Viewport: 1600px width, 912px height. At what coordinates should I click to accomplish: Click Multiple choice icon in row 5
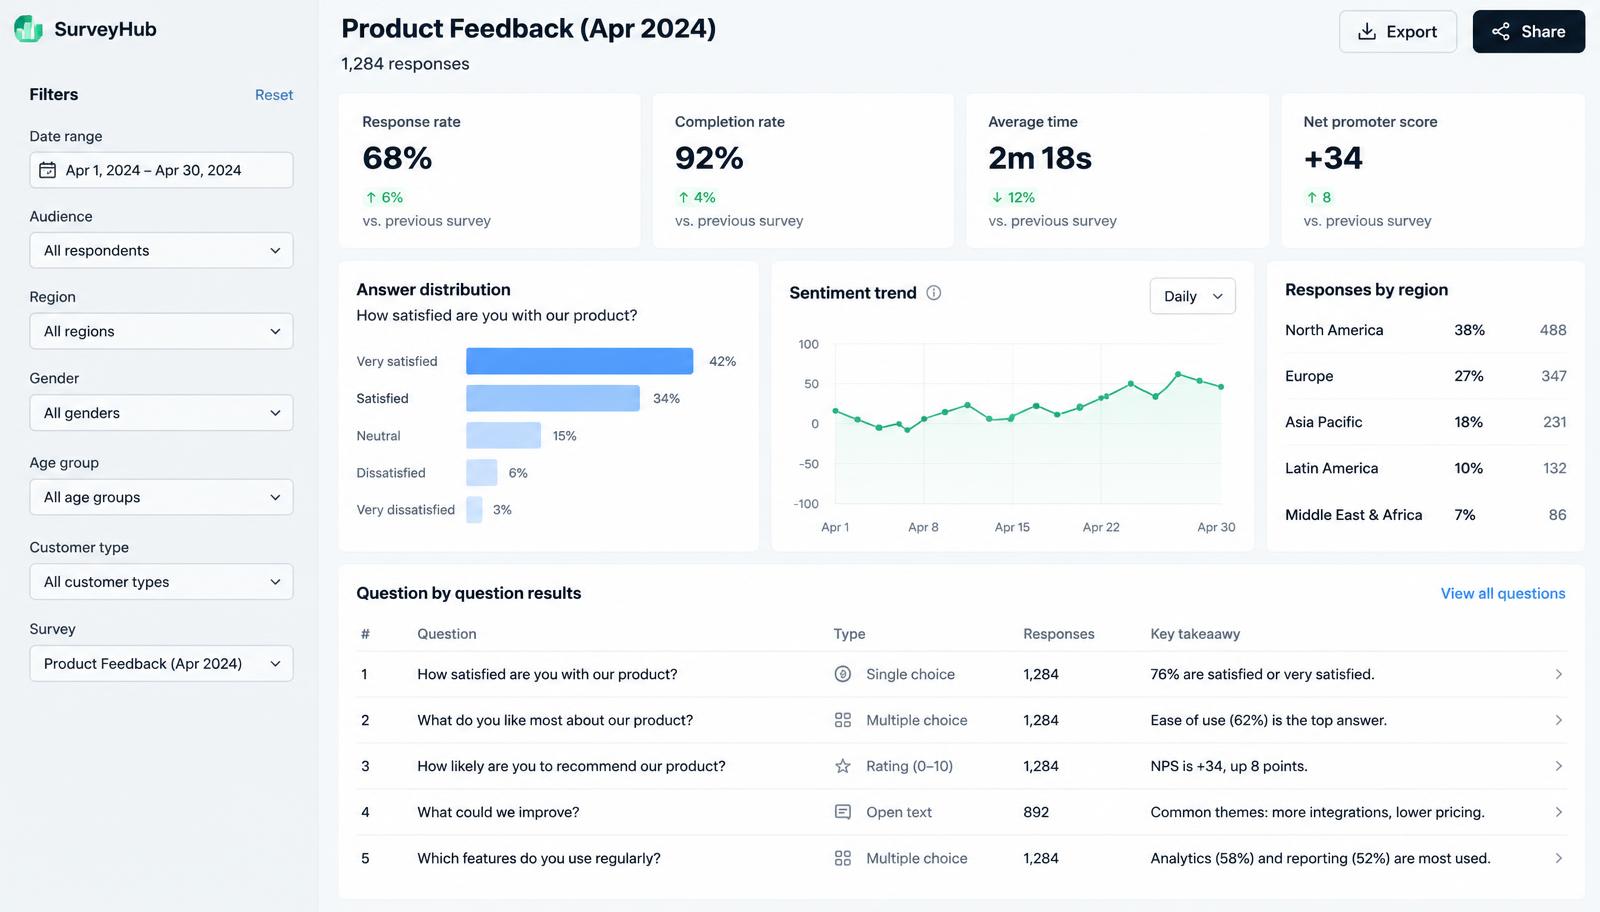pyautogui.click(x=843, y=858)
